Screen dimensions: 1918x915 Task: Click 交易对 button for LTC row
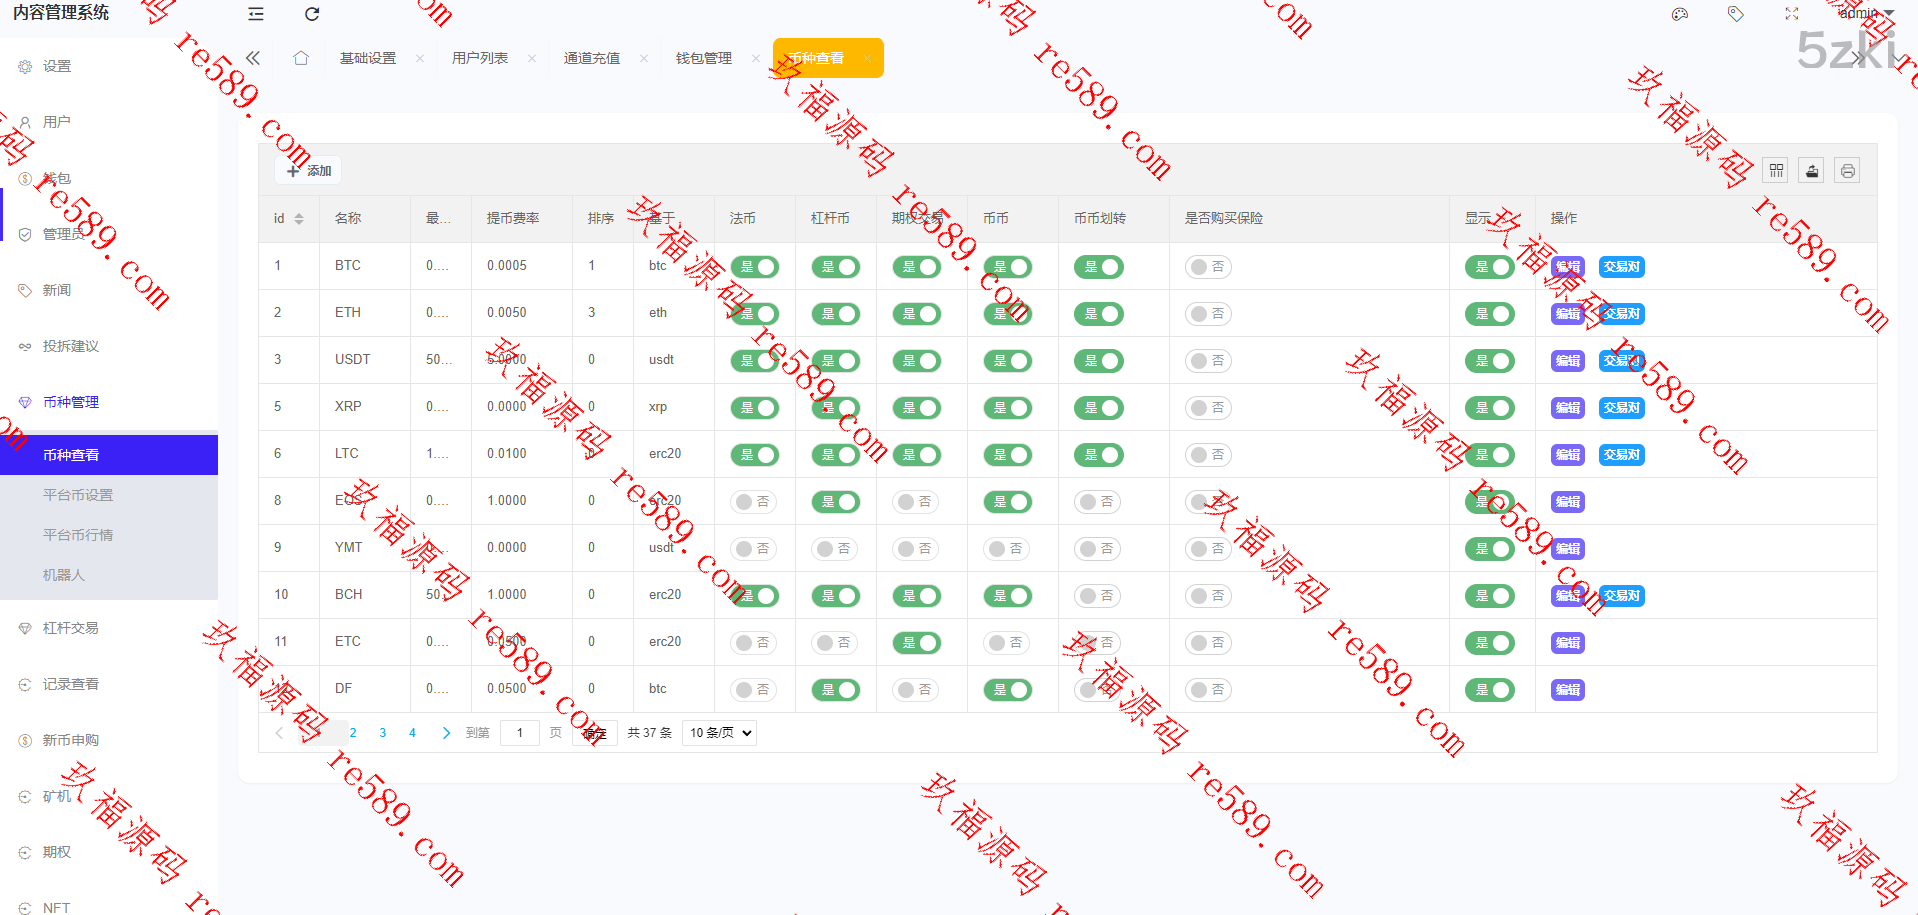1621,455
